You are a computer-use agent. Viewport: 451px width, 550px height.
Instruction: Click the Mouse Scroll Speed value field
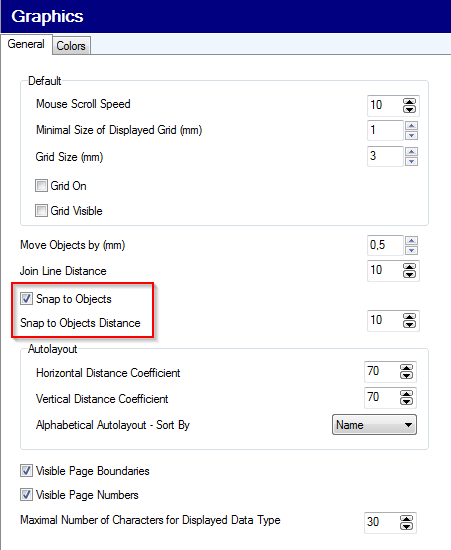(x=384, y=105)
